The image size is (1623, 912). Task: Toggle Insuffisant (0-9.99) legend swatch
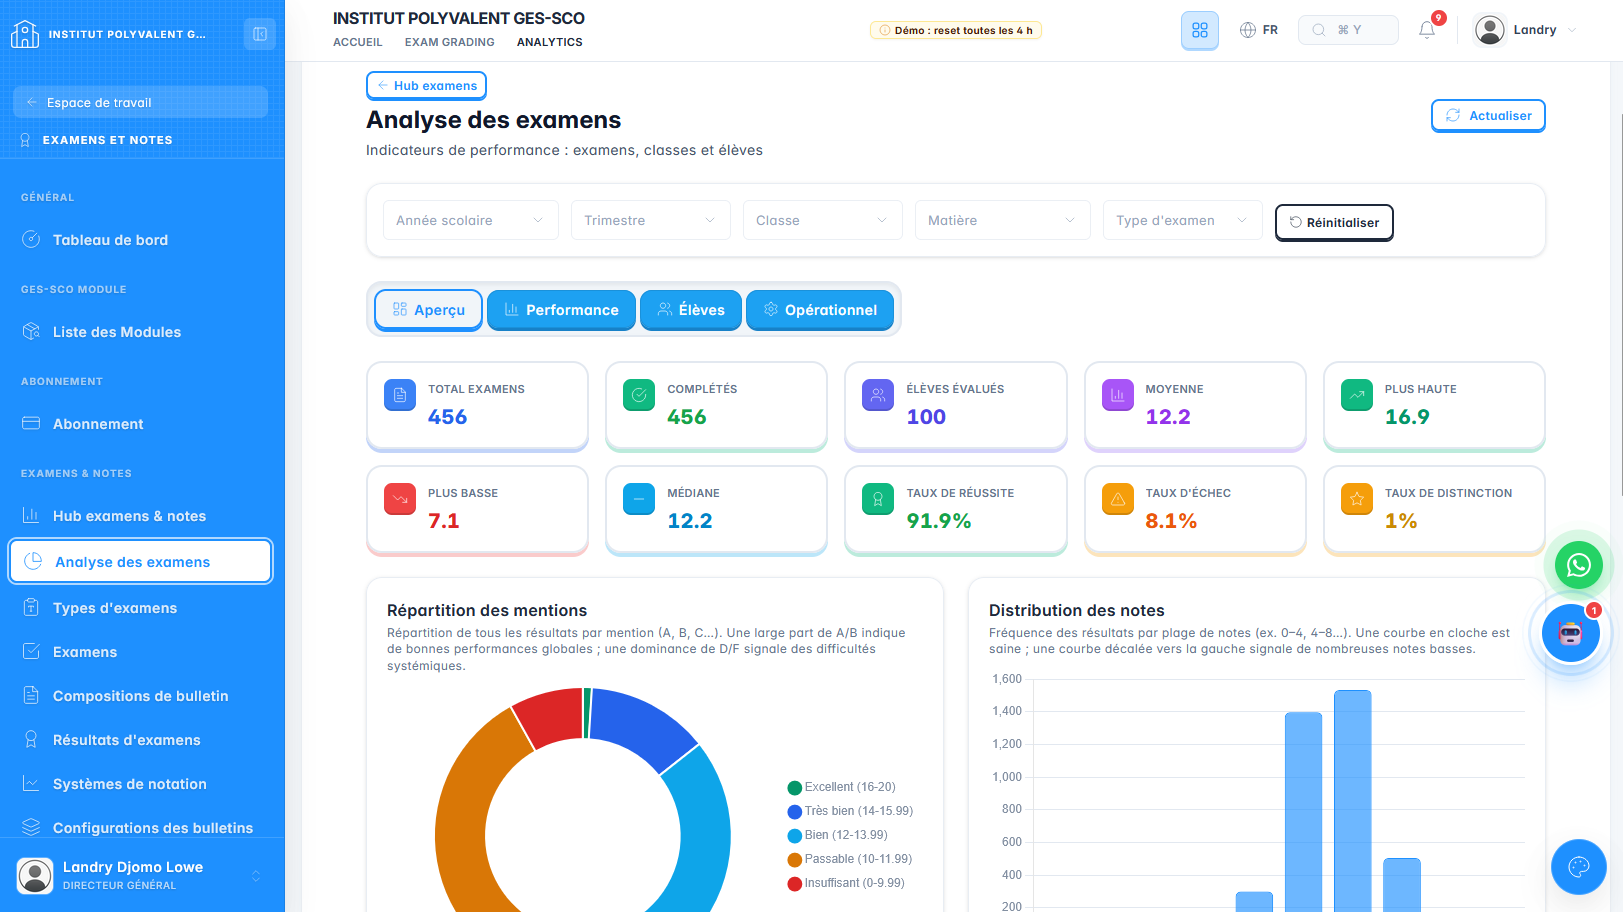click(794, 884)
